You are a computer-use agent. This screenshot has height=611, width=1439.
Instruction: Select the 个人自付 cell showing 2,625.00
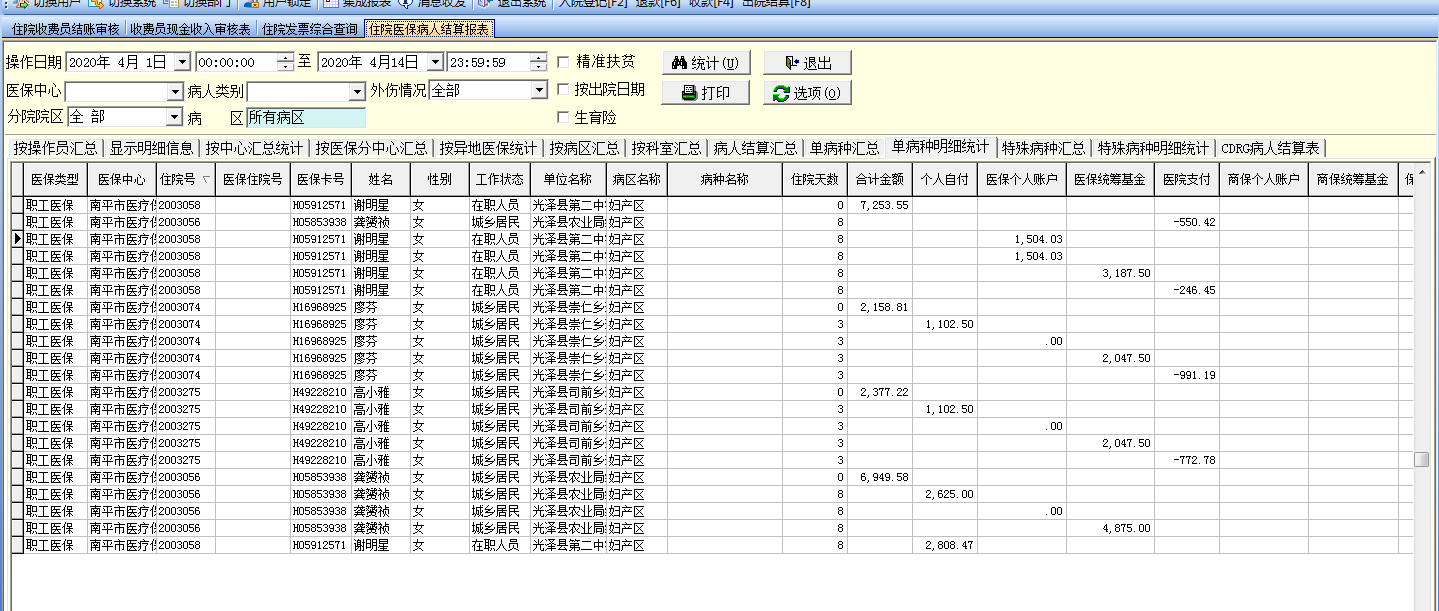tap(945, 494)
